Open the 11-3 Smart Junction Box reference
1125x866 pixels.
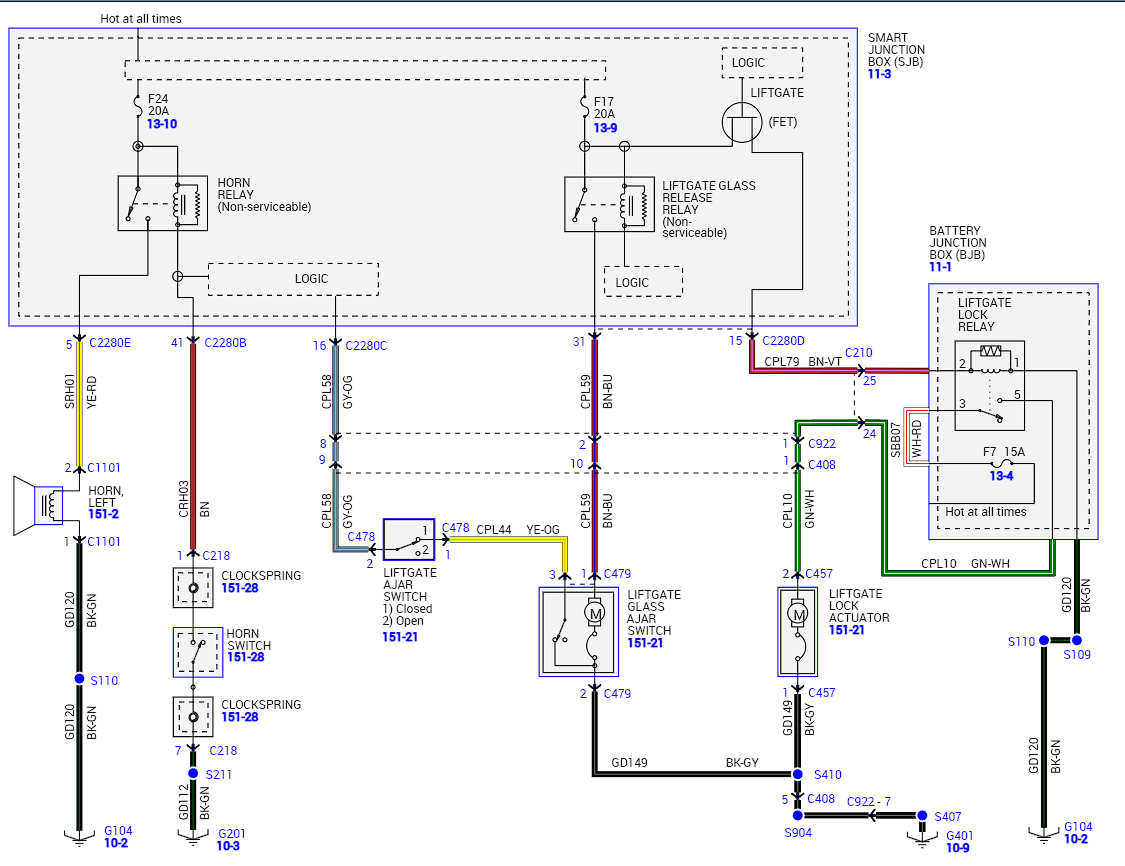click(879, 74)
